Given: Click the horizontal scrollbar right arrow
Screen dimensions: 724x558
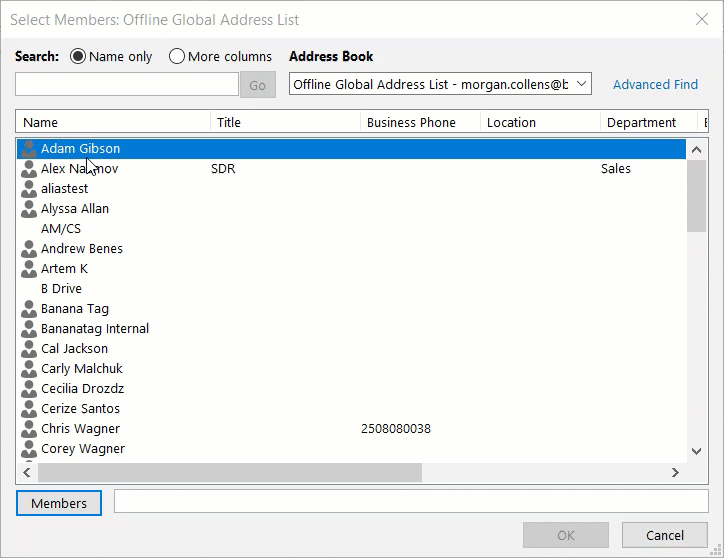Looking at the screenshot, I should point(675,472).
